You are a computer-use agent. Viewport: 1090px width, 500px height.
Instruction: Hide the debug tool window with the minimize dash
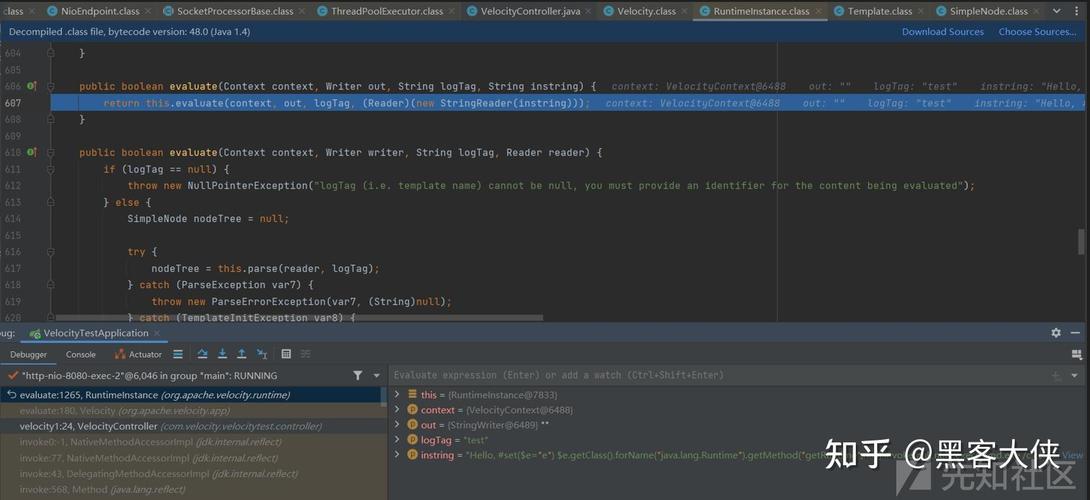pos(1075,333)
